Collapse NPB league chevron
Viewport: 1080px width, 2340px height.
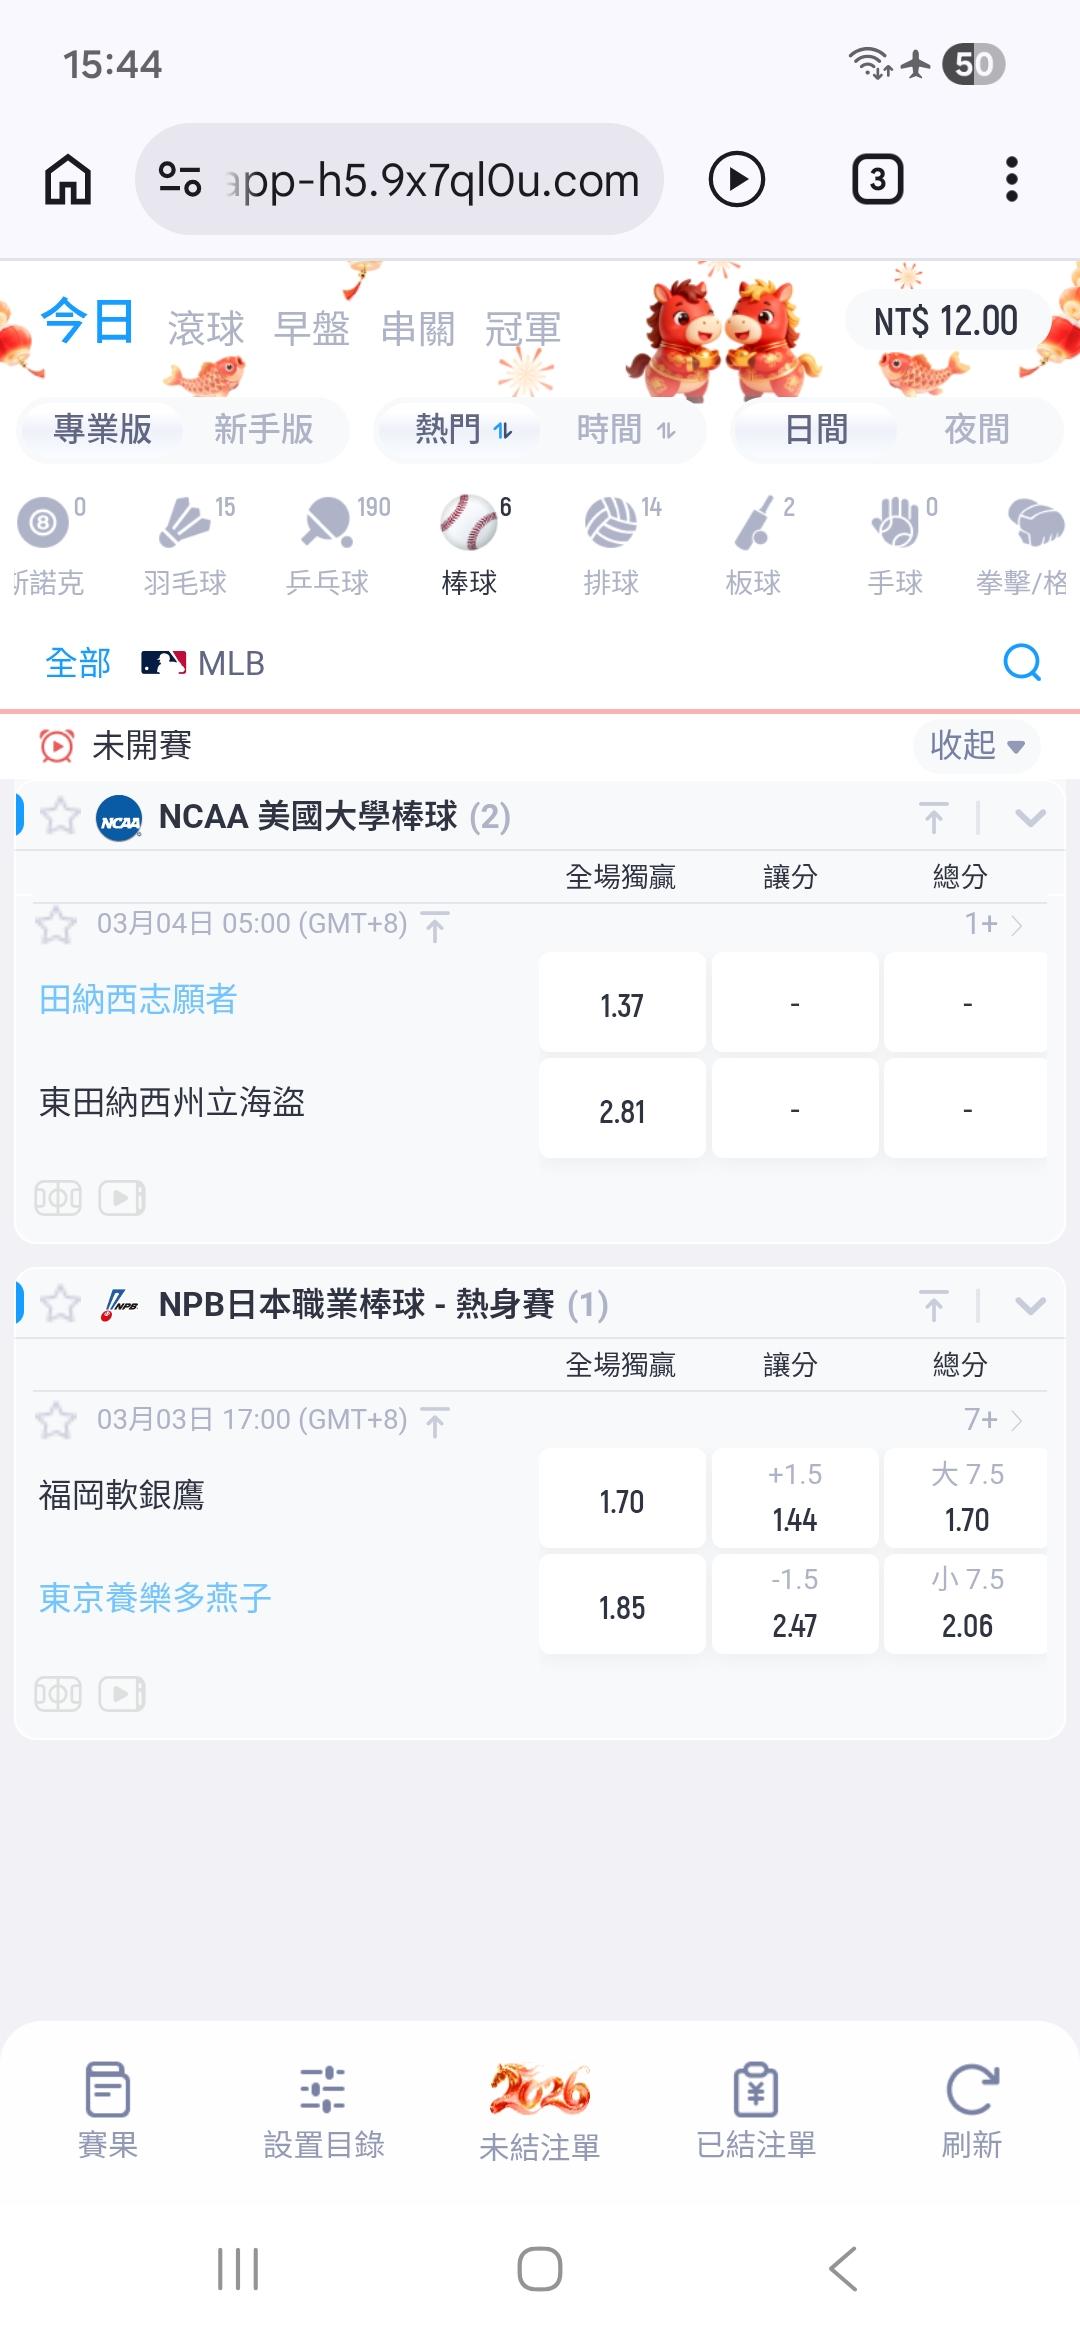point(1030,1305)
